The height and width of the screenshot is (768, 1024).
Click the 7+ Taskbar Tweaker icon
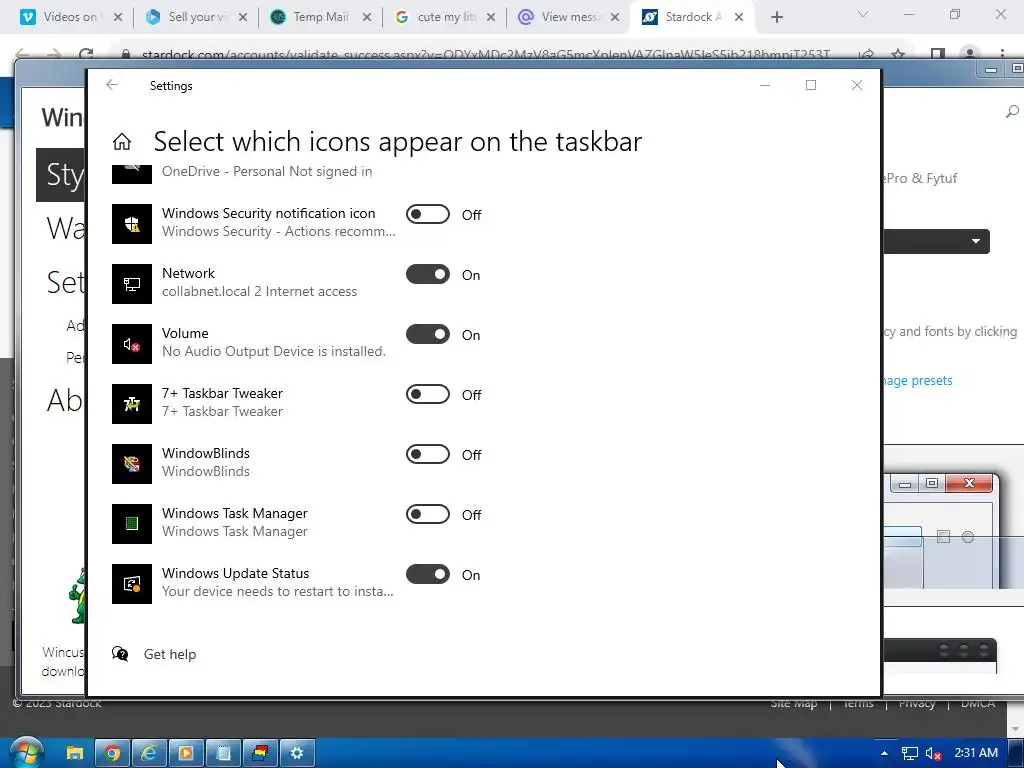point(132,404)
